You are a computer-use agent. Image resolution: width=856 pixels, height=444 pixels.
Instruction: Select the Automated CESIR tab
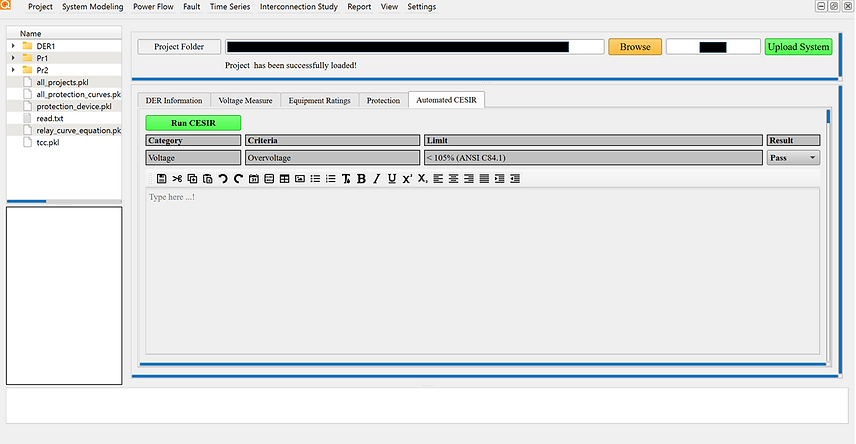point(447,100)
